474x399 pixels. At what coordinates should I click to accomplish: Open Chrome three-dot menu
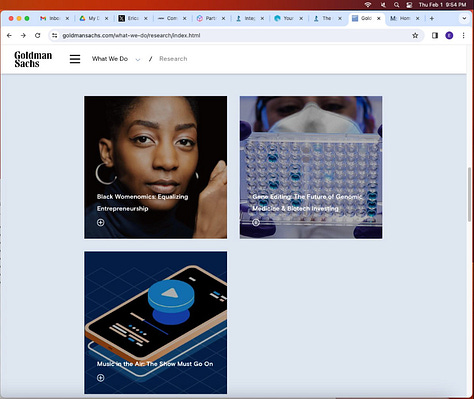(463, 35)
